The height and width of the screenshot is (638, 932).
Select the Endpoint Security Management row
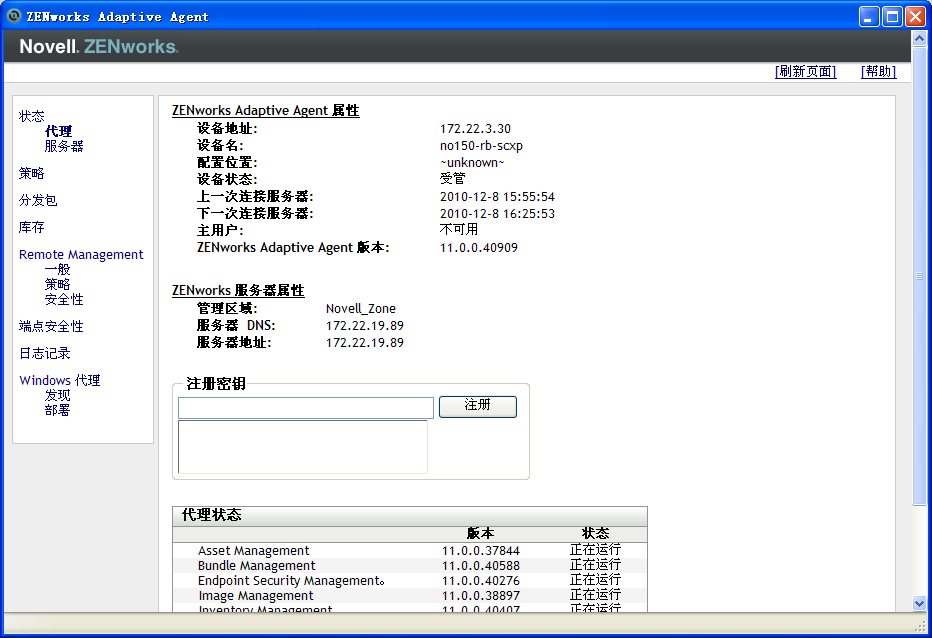coord(410,580)
